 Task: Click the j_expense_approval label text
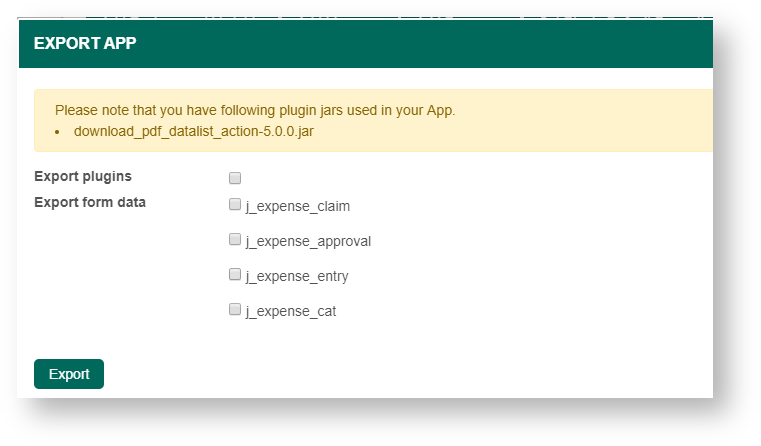point(308,241)
